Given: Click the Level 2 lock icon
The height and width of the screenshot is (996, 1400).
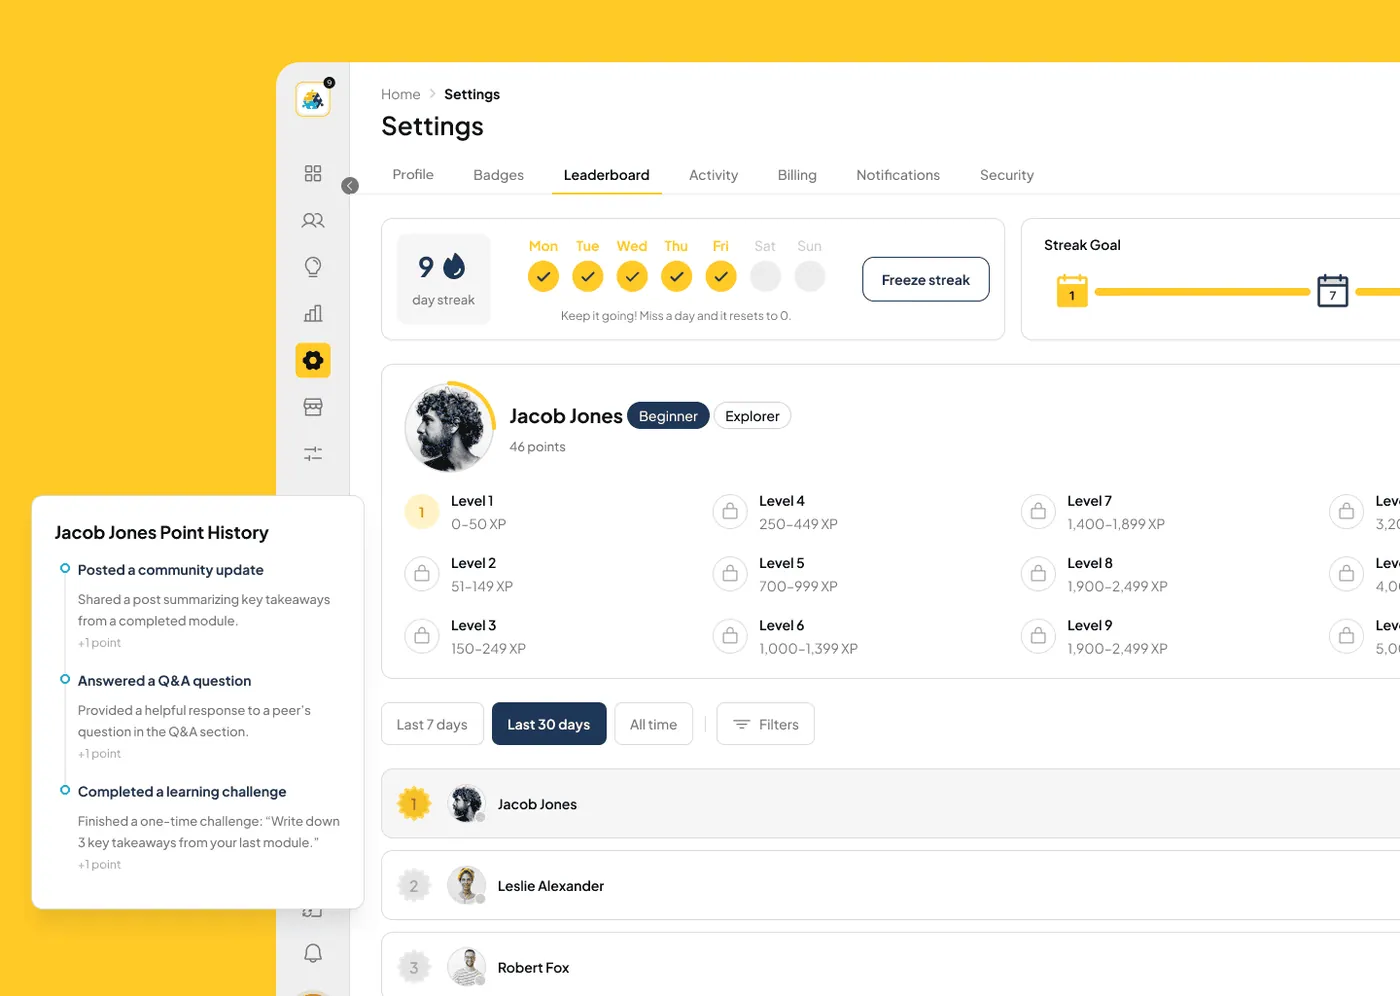Looking at the screenshot, I should (x=422, y=574).
